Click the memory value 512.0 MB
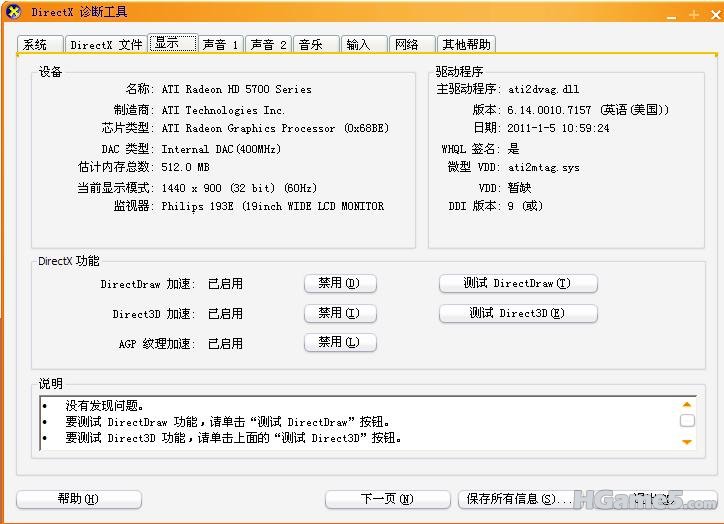724x524 pixels. 186,167
